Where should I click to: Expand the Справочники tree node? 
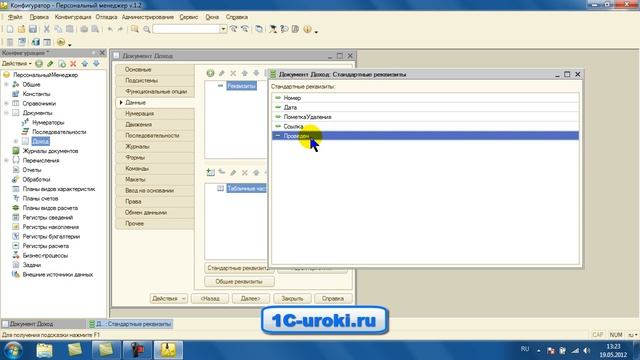click(7, 103)
